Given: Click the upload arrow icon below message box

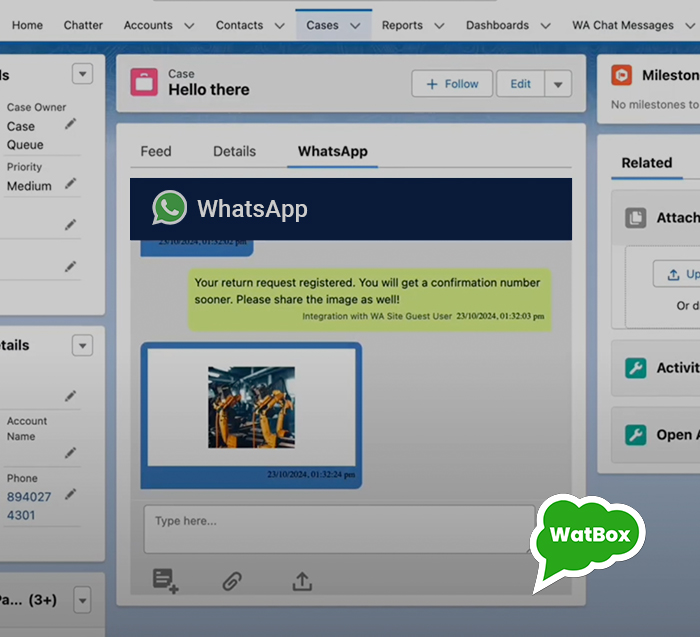Looking at the screenshot, I should pos(302,581).
